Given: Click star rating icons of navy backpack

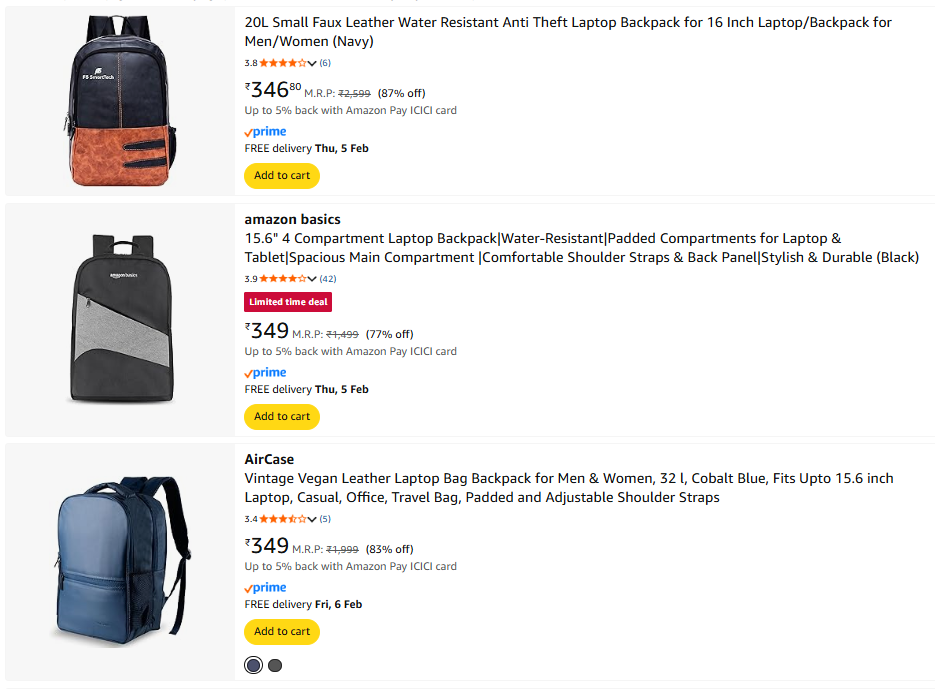Looking at the screenshot, I should [283, 63].
